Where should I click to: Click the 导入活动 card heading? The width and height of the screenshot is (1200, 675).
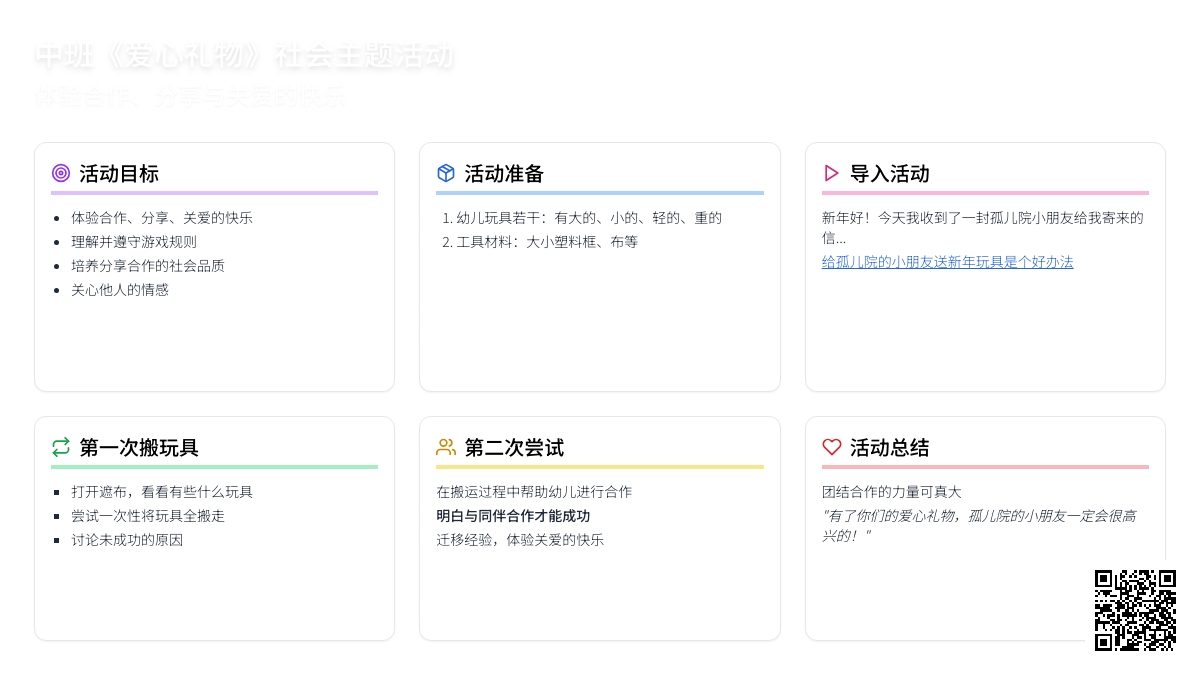point(890,174)
